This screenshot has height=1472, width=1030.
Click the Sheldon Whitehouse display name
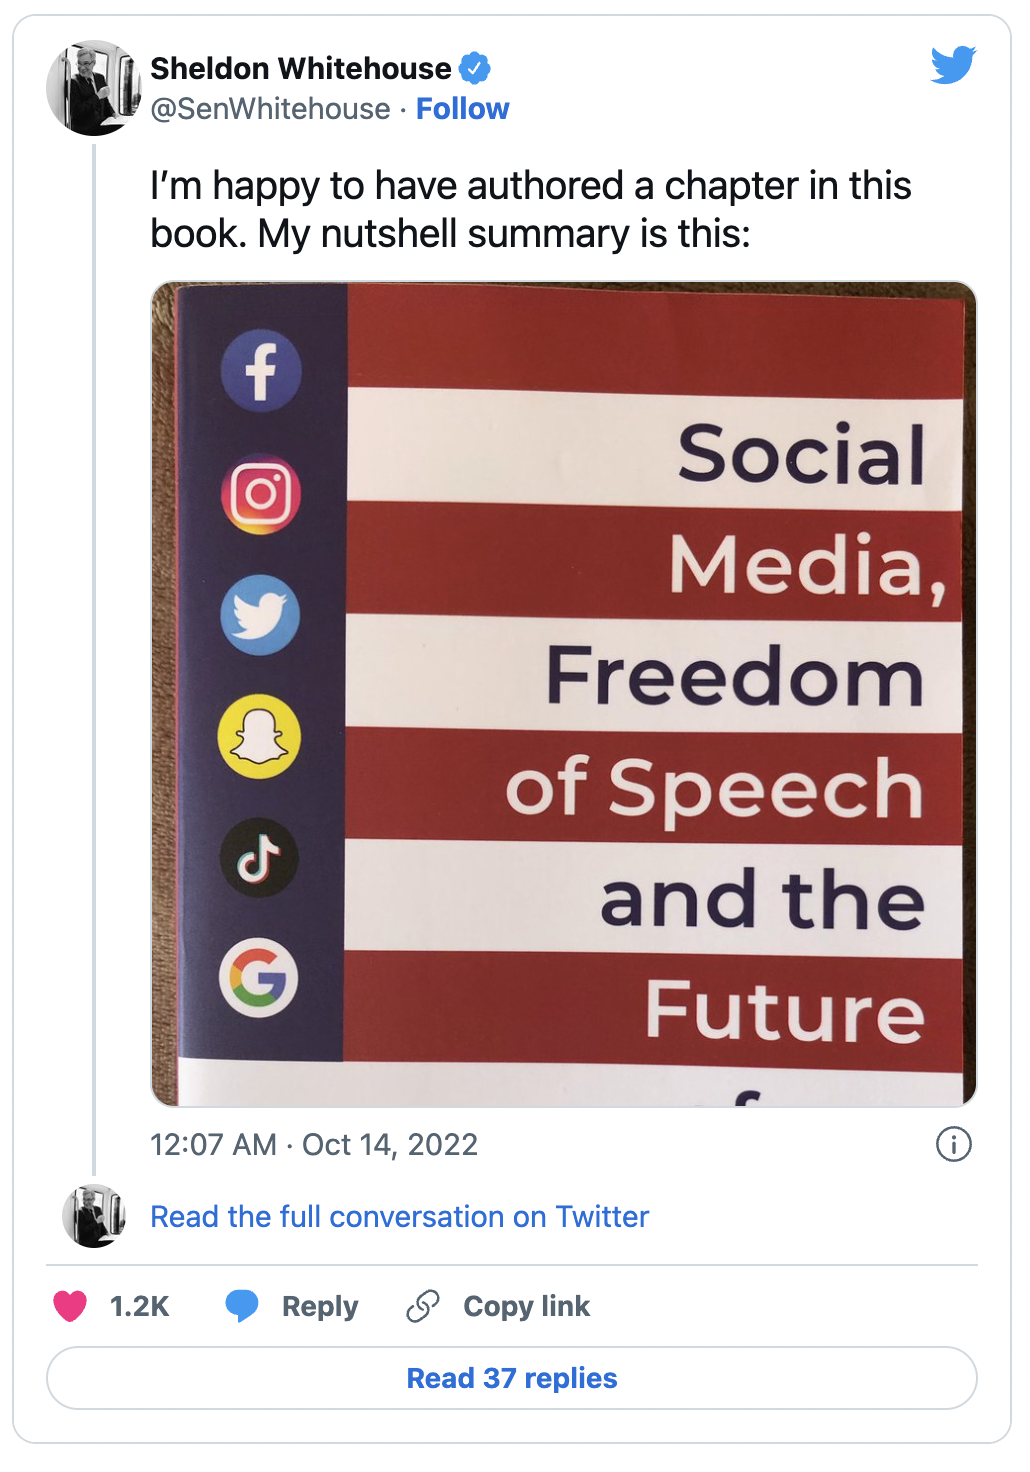[x=301, y=68]
